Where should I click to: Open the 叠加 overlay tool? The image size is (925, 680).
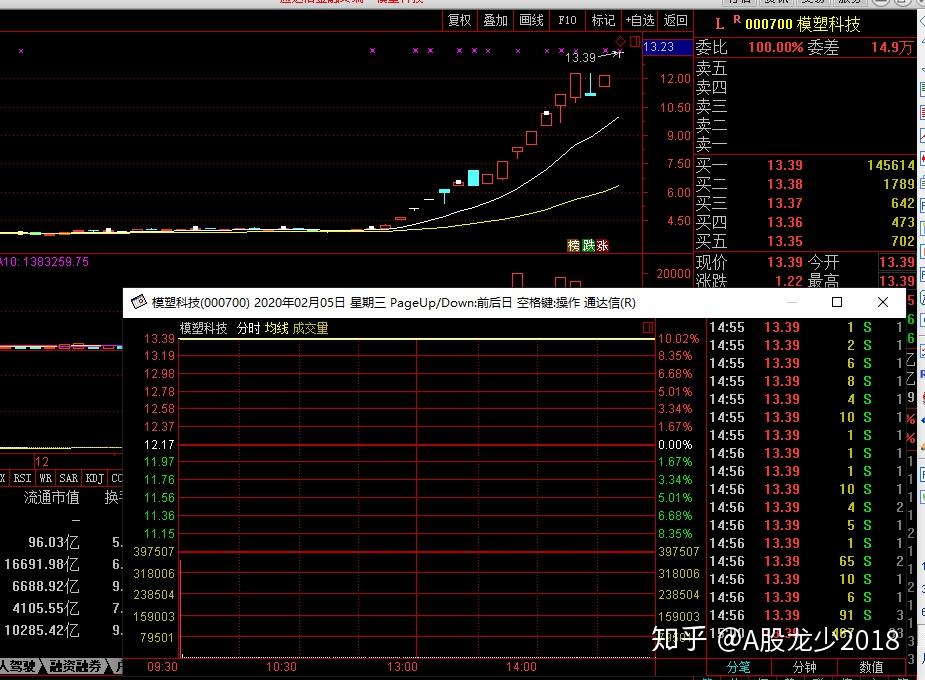[x=496, y=21]
